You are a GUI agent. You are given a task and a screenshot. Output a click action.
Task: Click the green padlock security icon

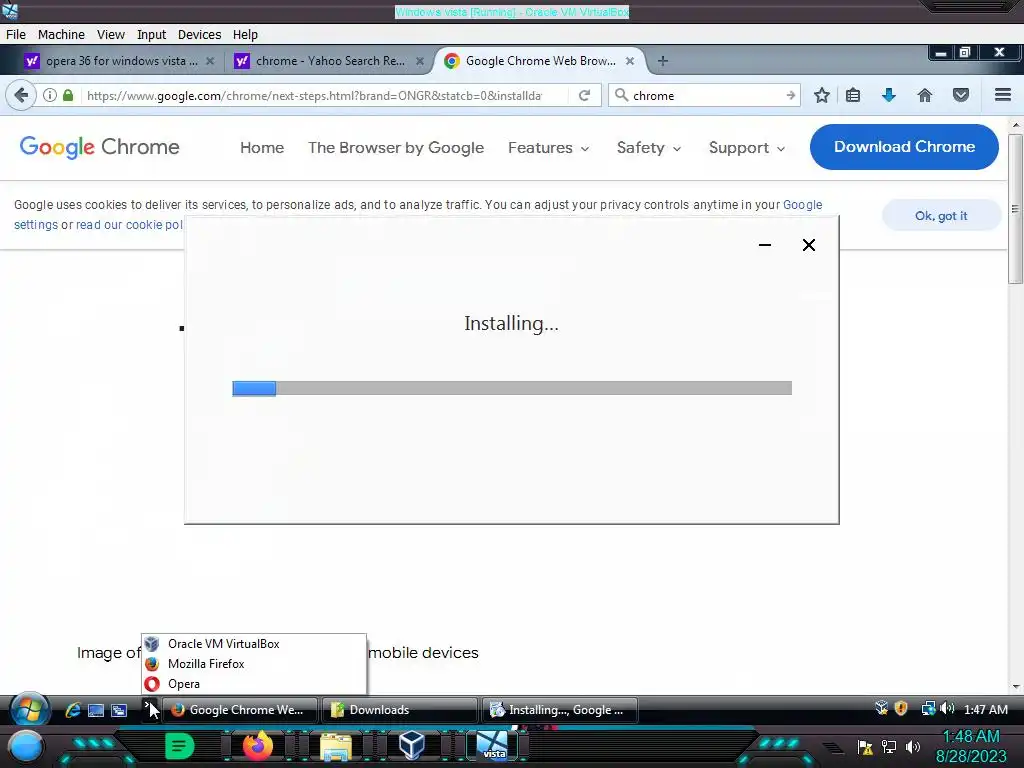click(x=68, y=95)
